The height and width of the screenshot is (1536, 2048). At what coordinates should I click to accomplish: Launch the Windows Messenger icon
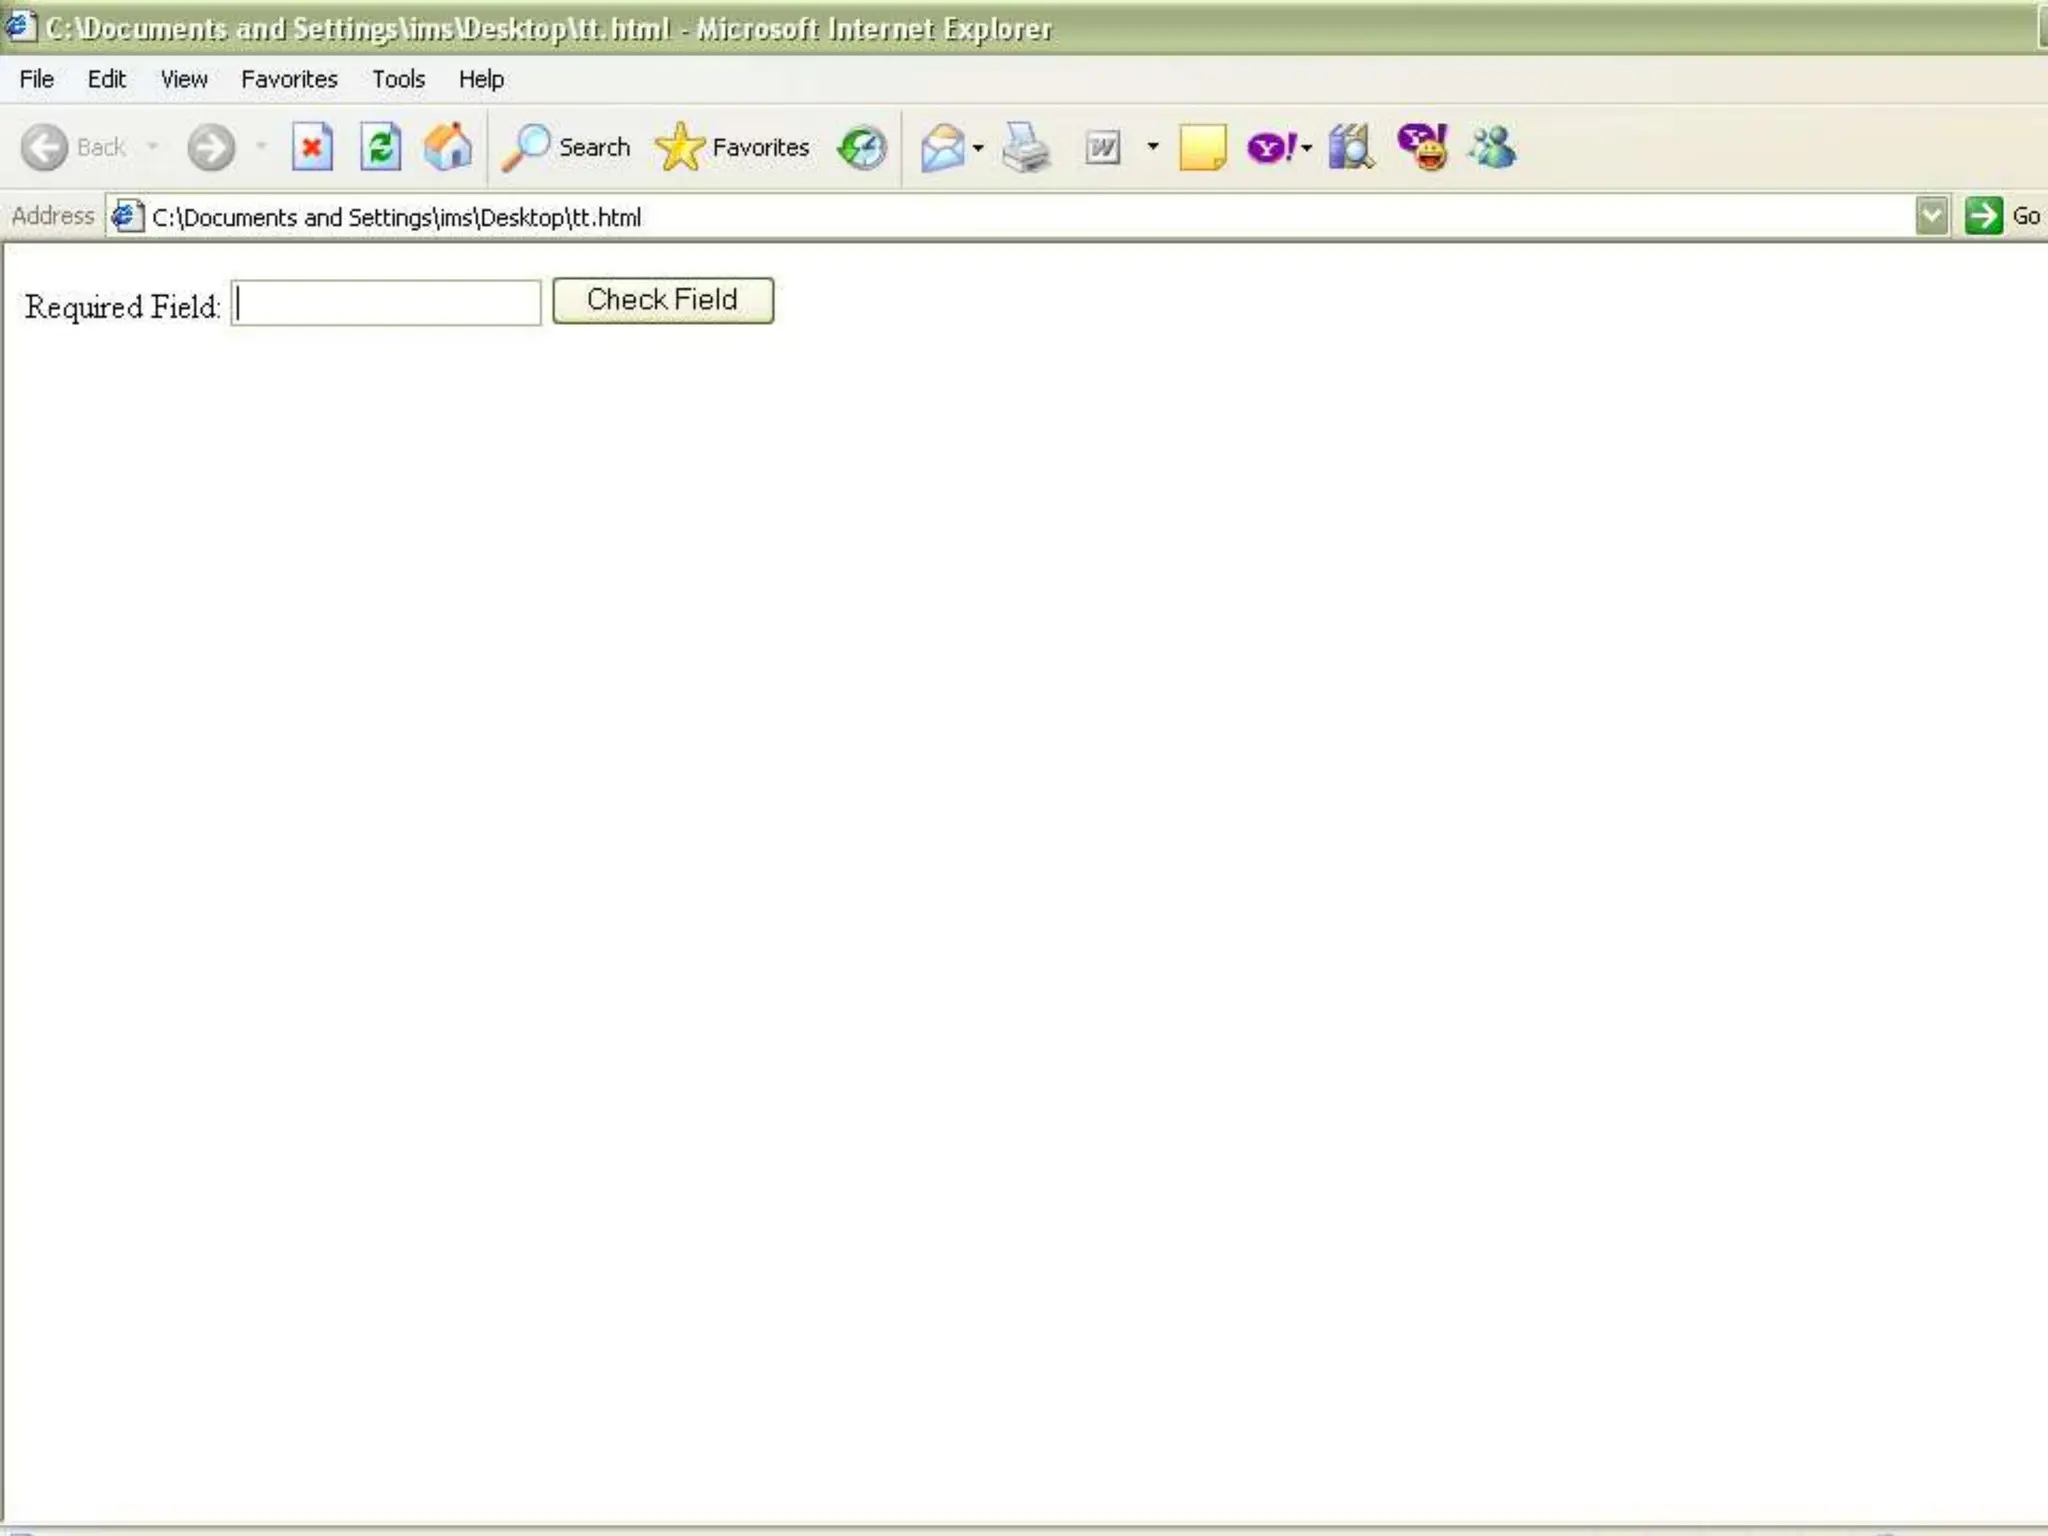[1492, 148]
